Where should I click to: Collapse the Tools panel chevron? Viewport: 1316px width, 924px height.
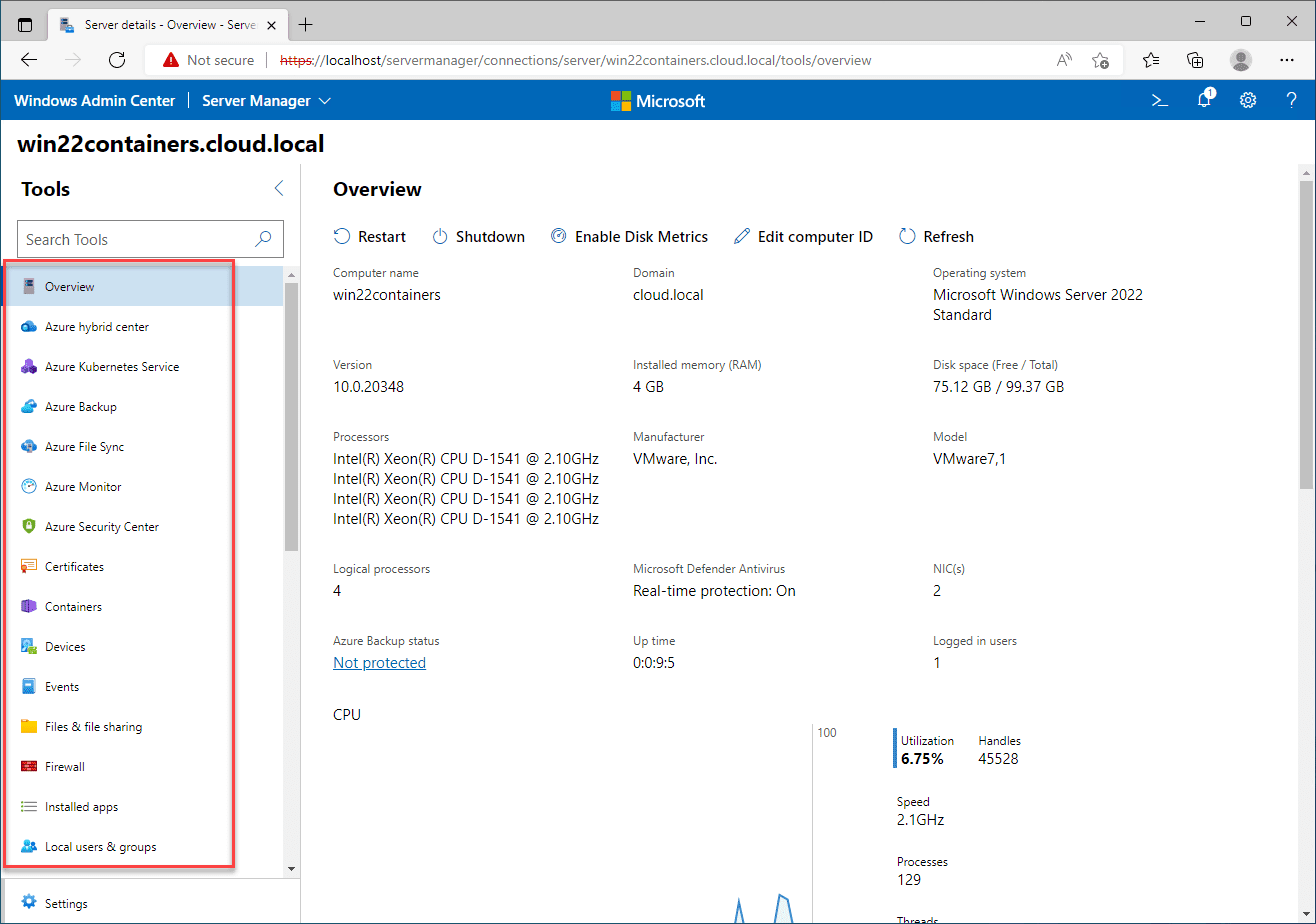[x=279, y=189]
